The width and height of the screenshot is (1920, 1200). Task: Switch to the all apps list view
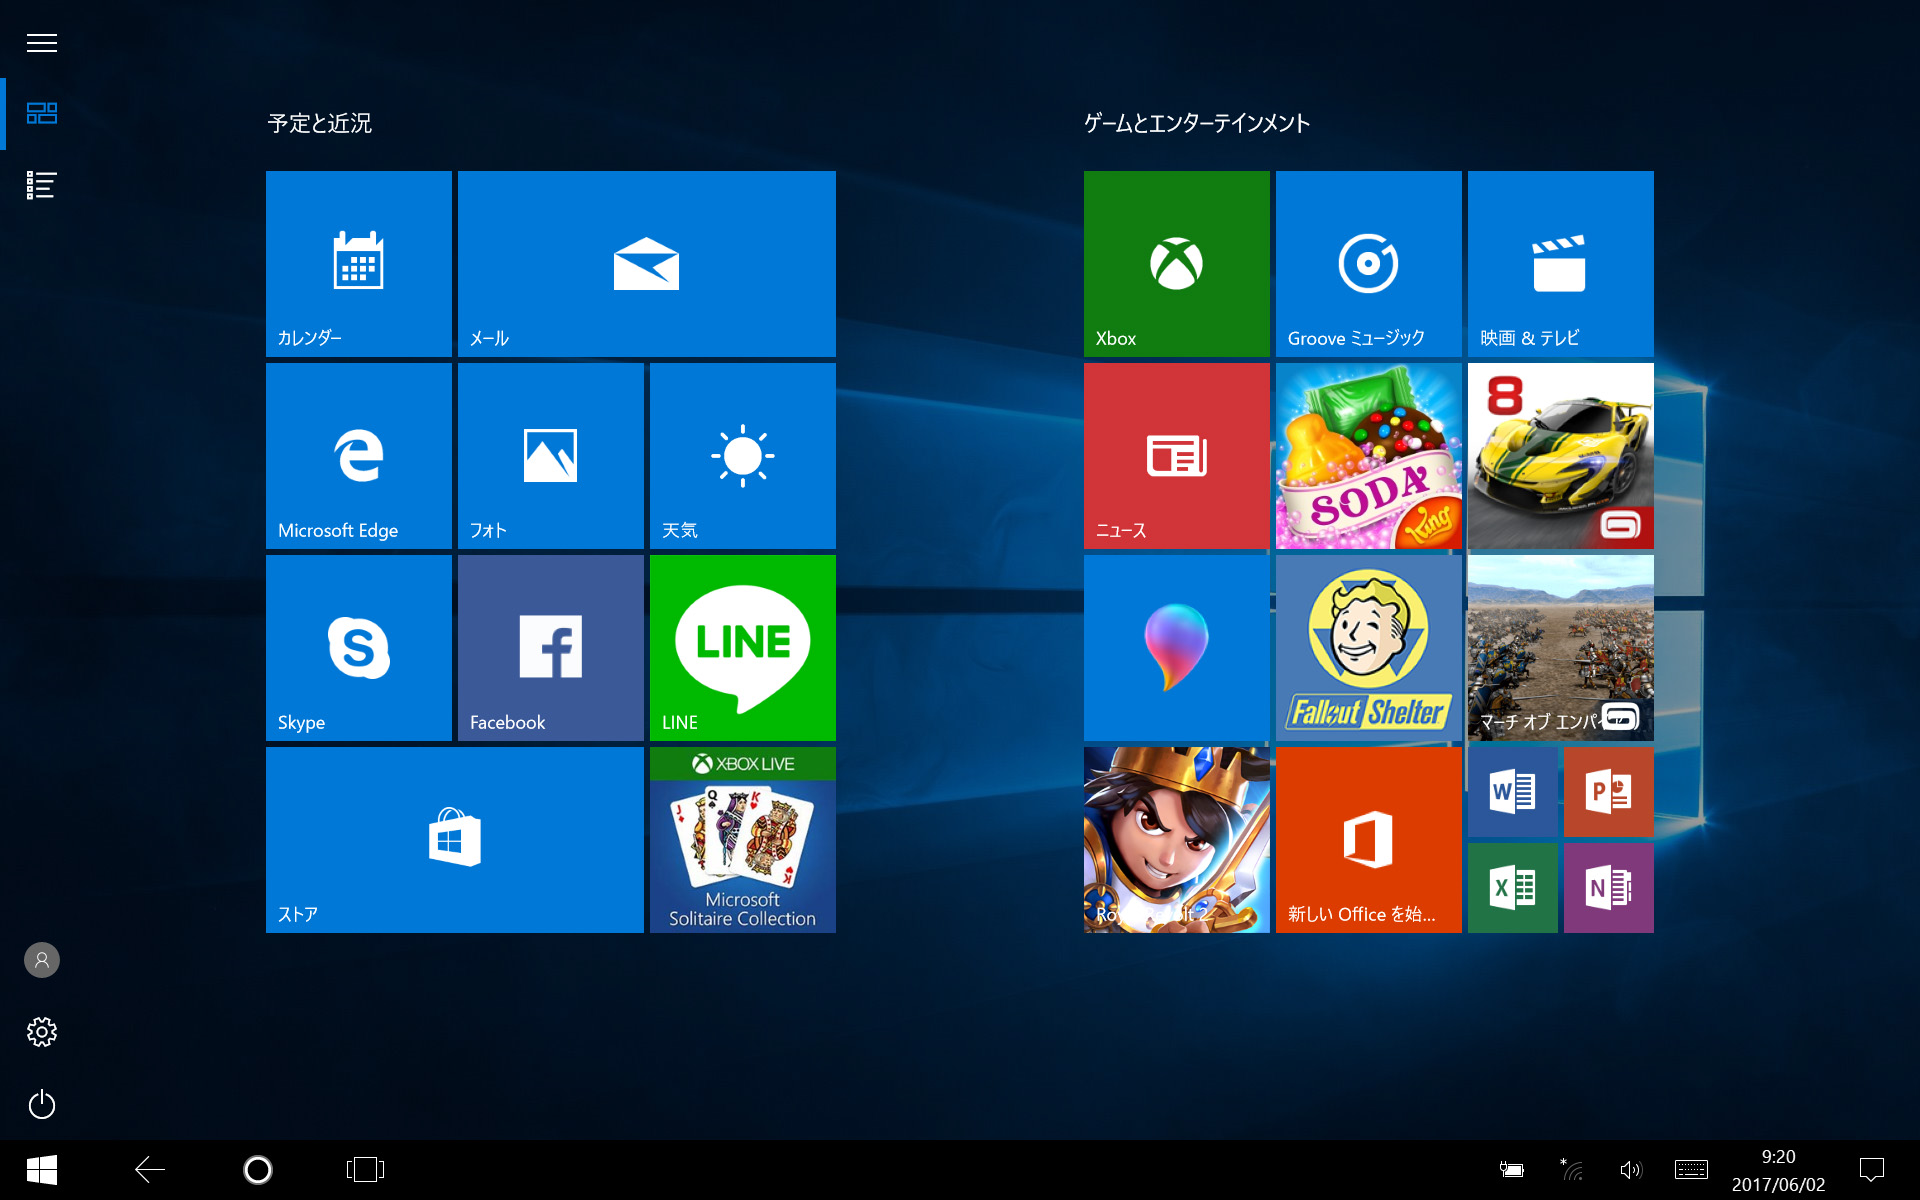(x=41, y=185)
